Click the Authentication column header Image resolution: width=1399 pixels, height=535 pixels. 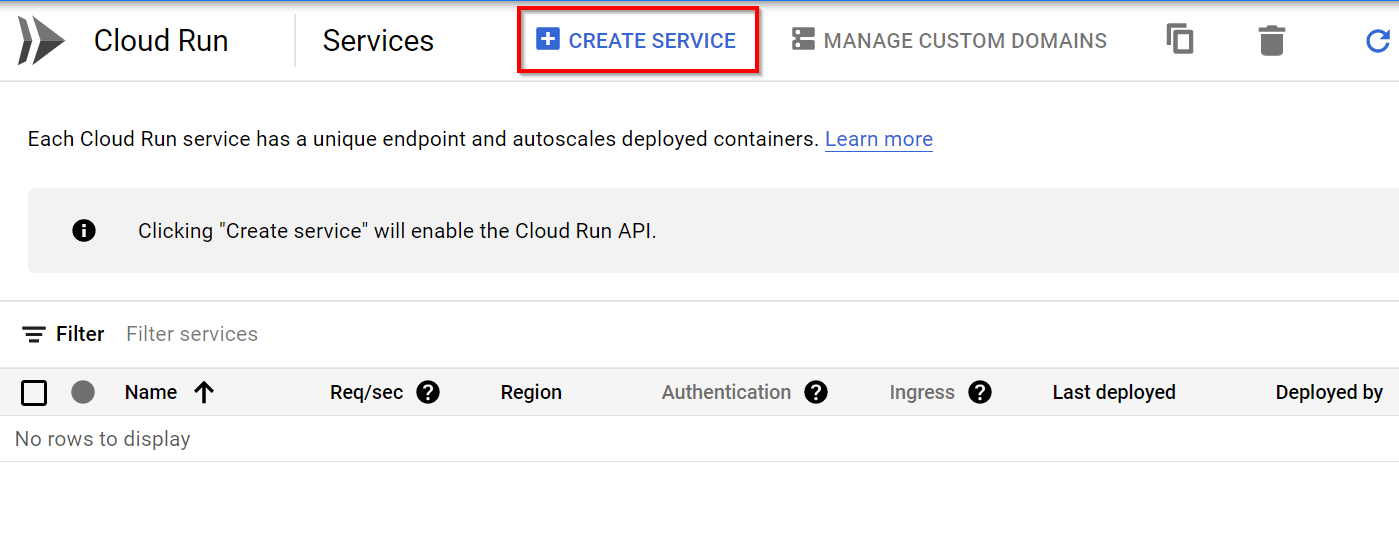[x=726, y=392]
